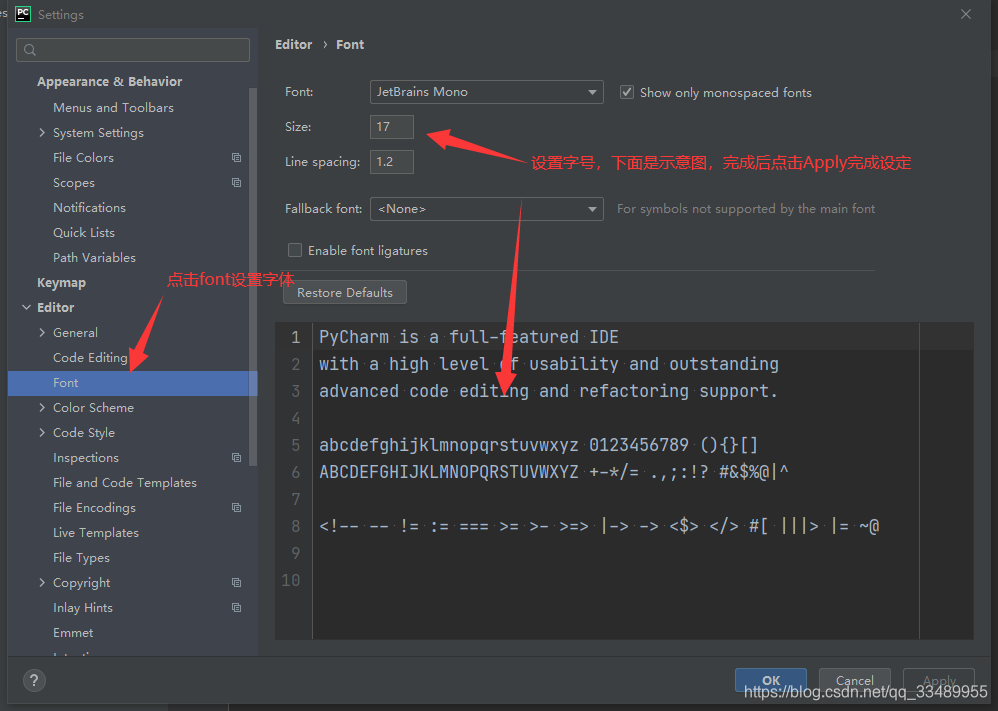Open Code Editing settings
Viewport: 998px width, 711px height.
90,358
